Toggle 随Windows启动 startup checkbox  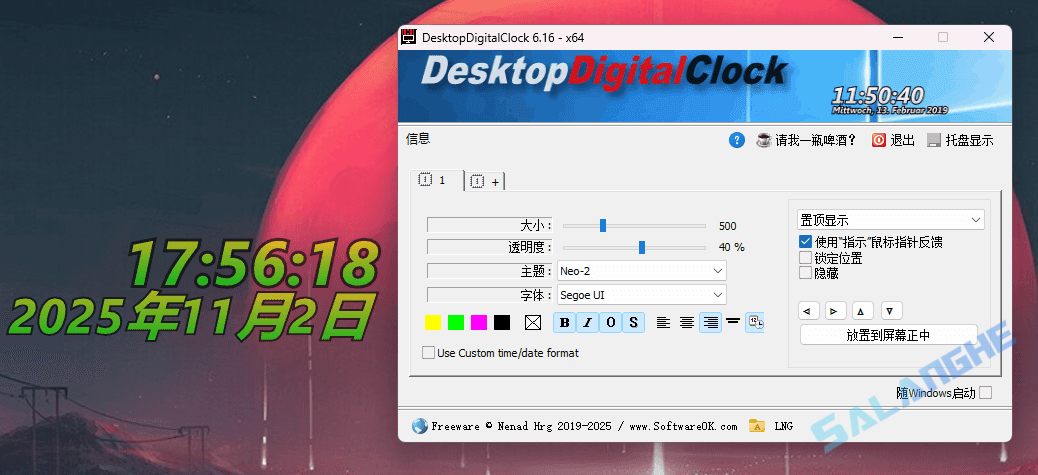click(x=986, y=392)
